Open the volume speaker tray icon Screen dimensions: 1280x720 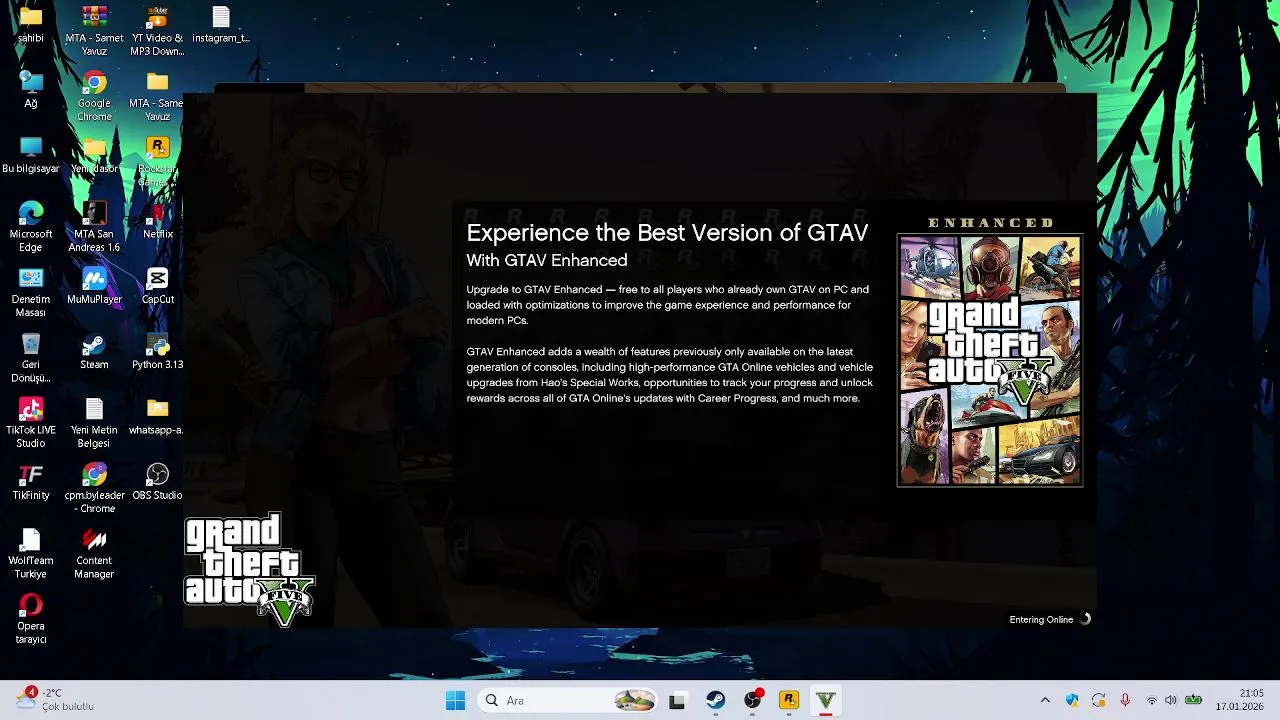point(1171,701)
